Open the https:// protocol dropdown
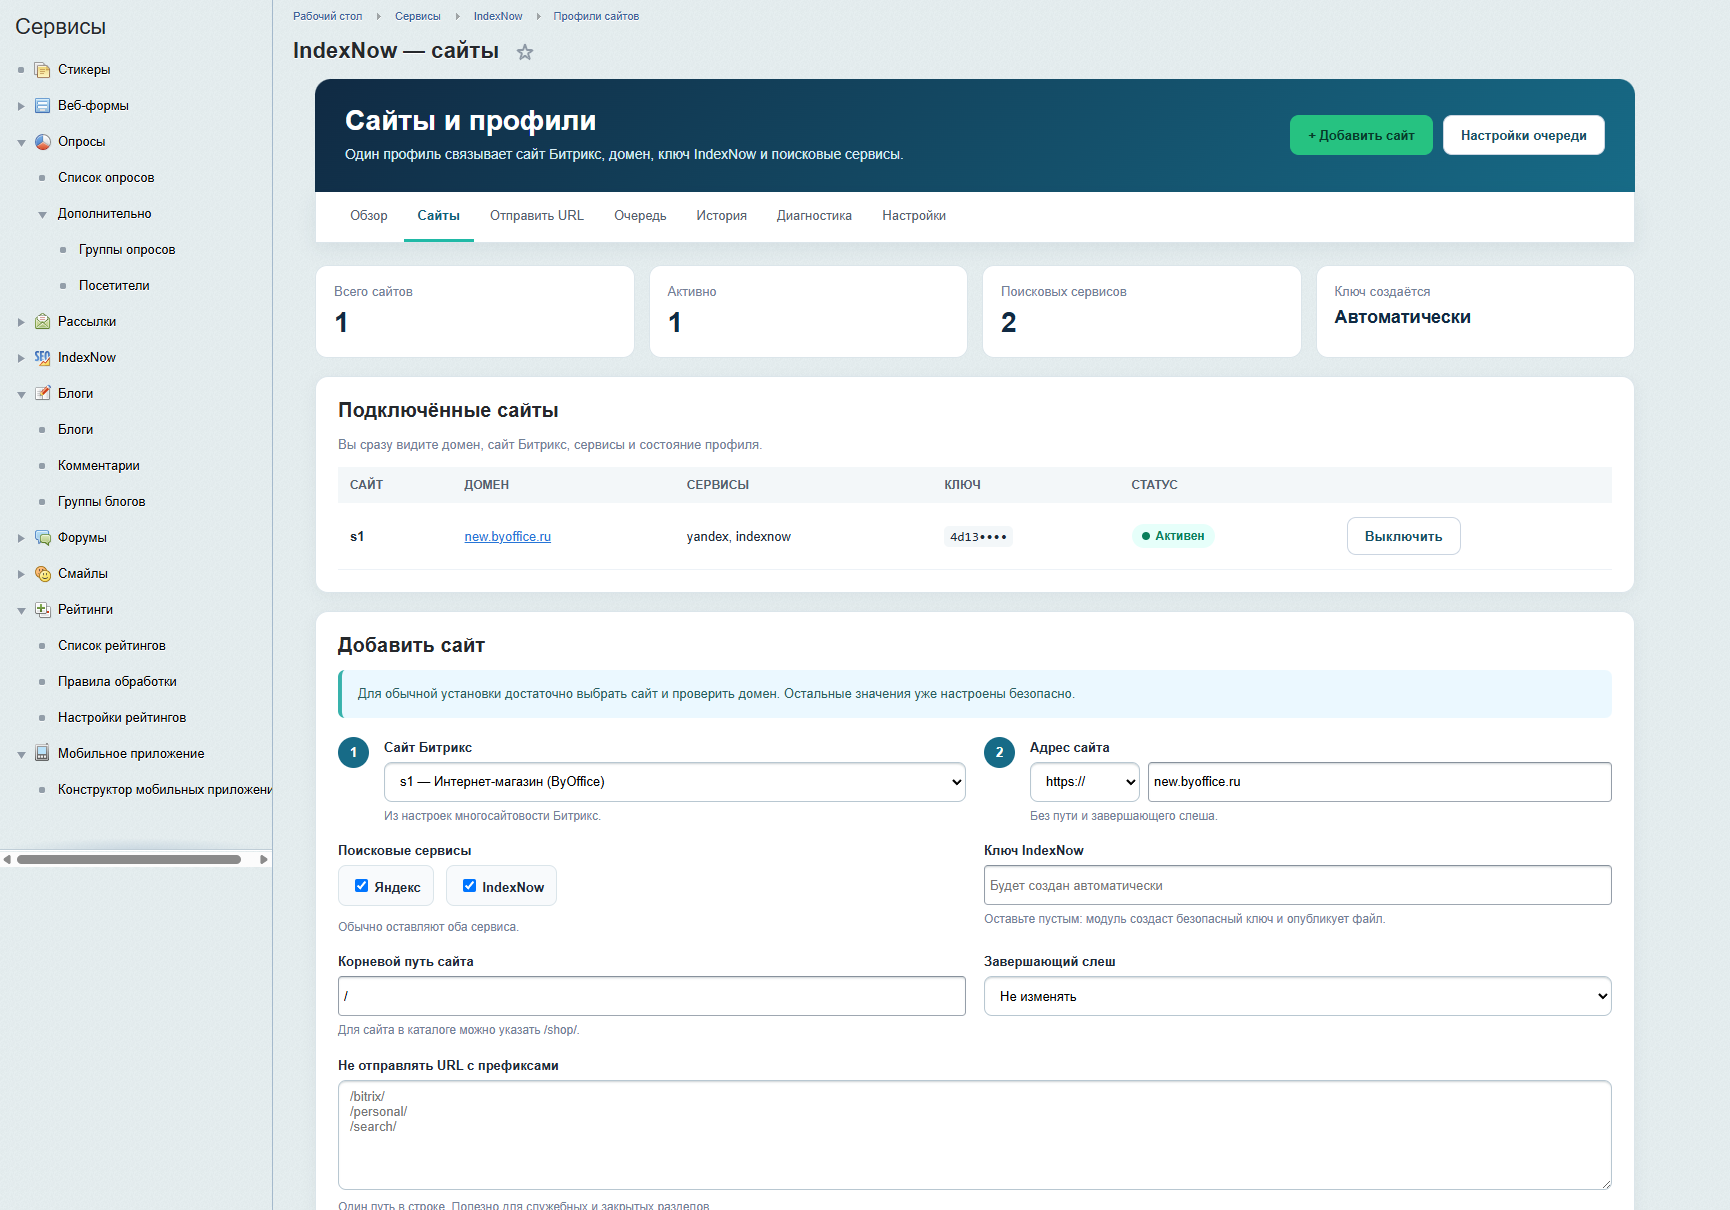The height and width of the screenshot is (1210, 1730). click(1085, 782)
